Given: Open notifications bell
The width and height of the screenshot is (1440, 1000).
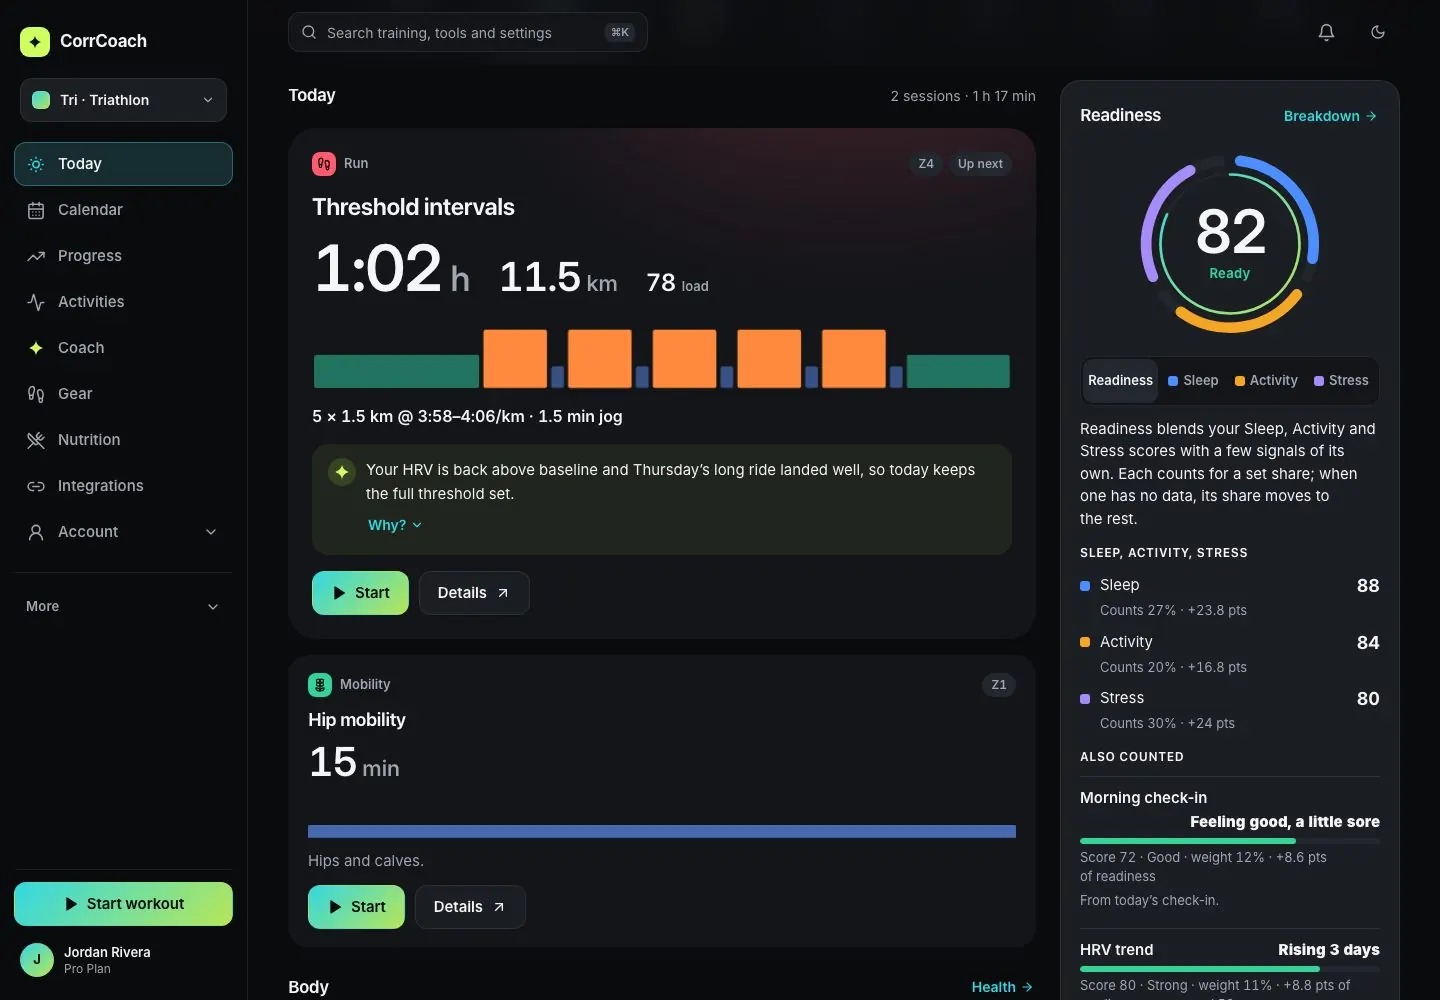Looking at the screenshot, I should coord(1326,32).
